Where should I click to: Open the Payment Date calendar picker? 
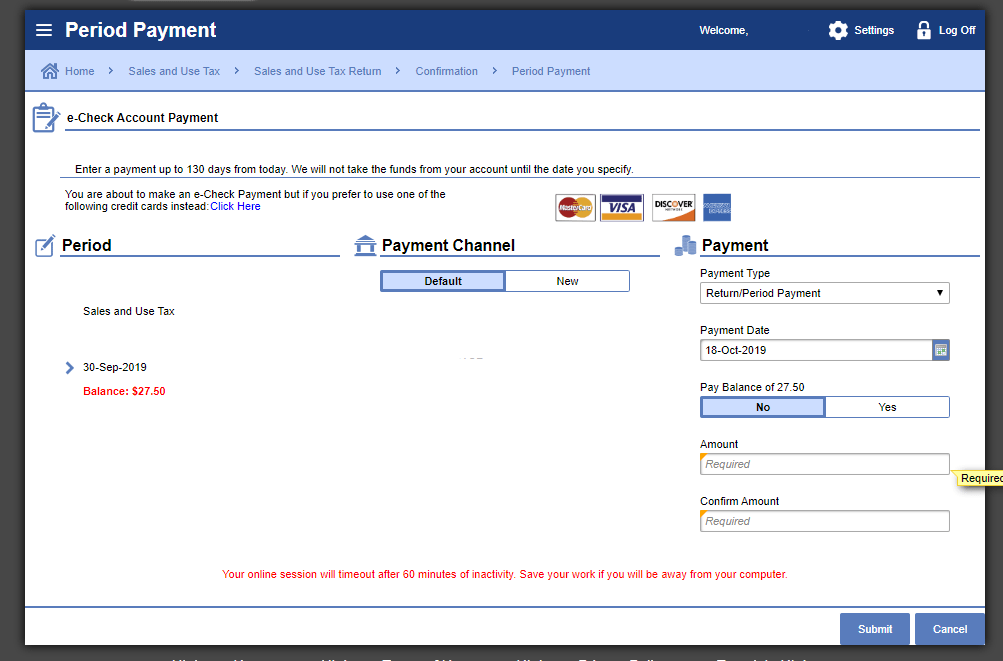[940, 350]
